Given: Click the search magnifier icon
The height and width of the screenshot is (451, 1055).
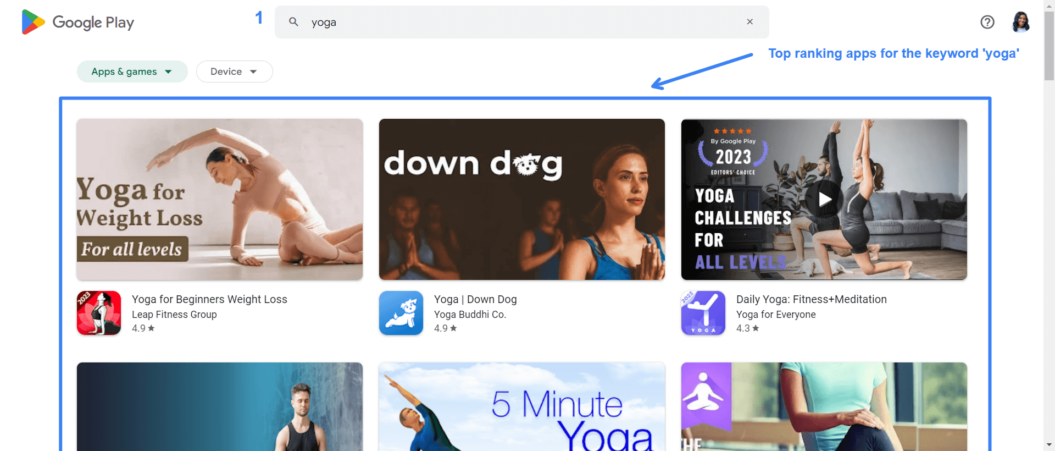Looking at the screenshot, I should 293,22.
